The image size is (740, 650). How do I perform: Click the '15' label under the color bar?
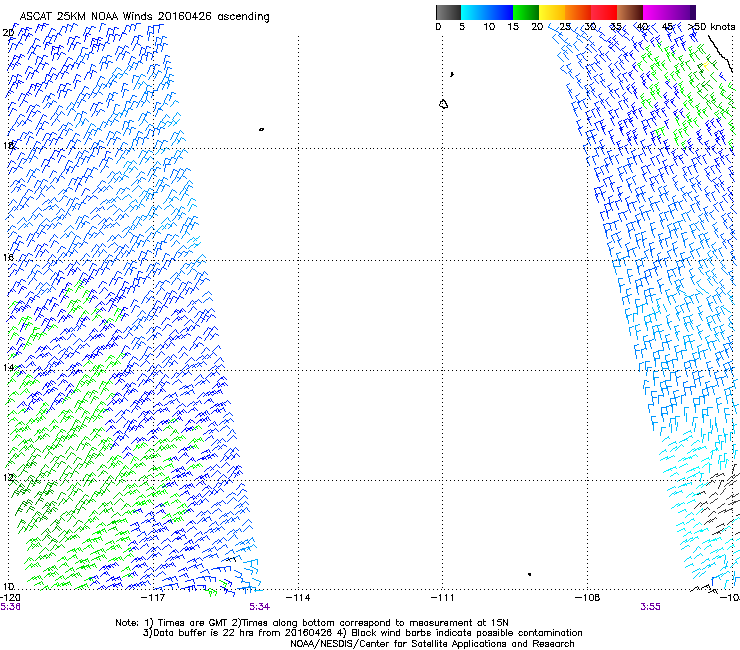click(x=513, y=27)
